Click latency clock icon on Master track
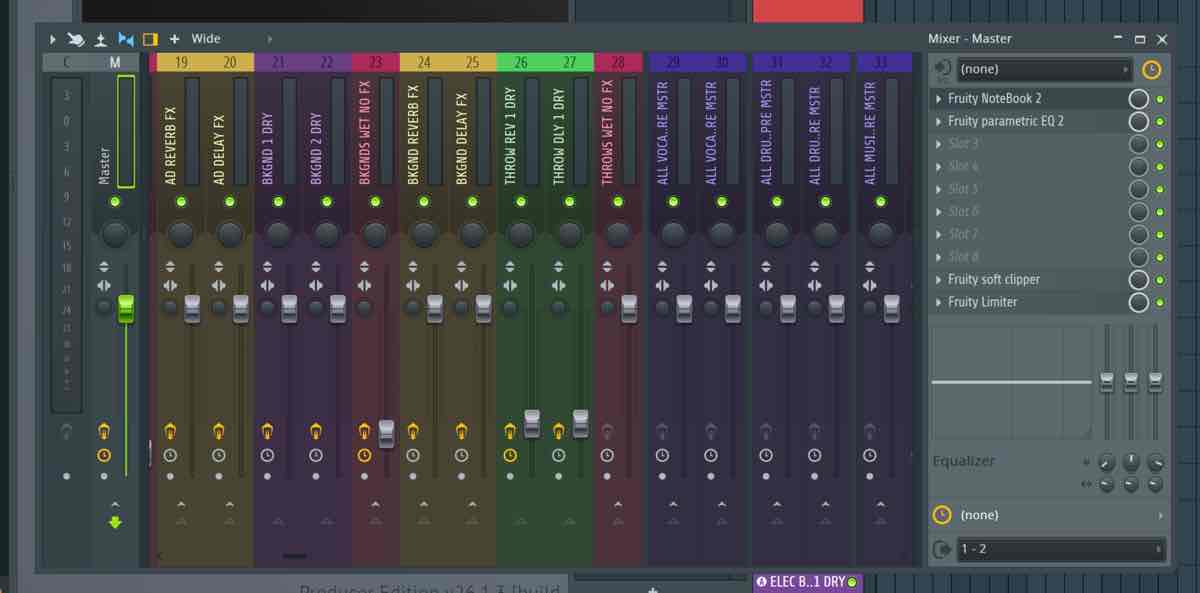1200x593 pixels. coord(104,455)
